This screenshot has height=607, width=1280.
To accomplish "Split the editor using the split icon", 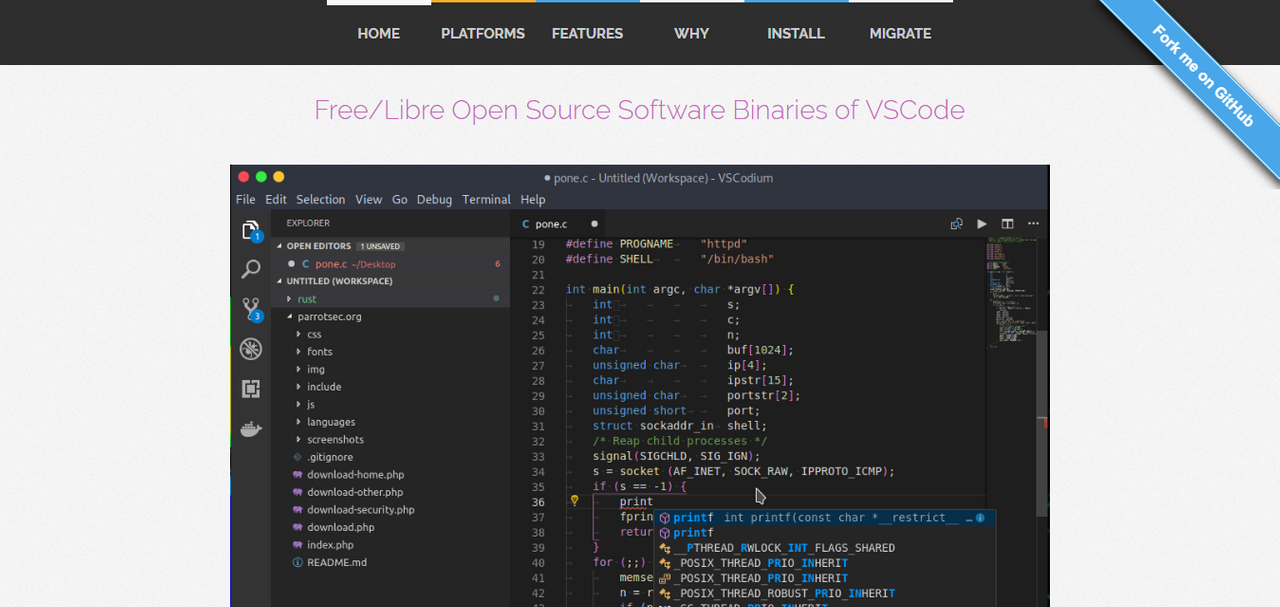I will pyautogui.click(x=1007, y=224).
